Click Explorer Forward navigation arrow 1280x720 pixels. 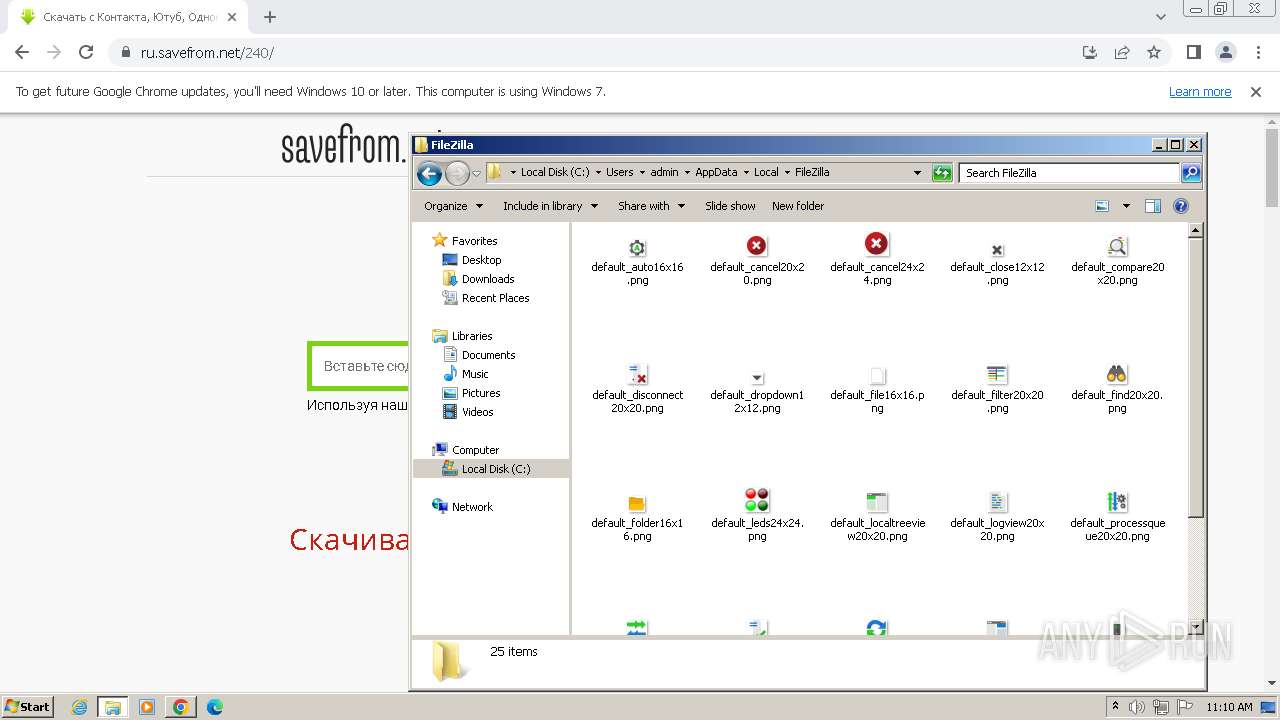point(456,173)
